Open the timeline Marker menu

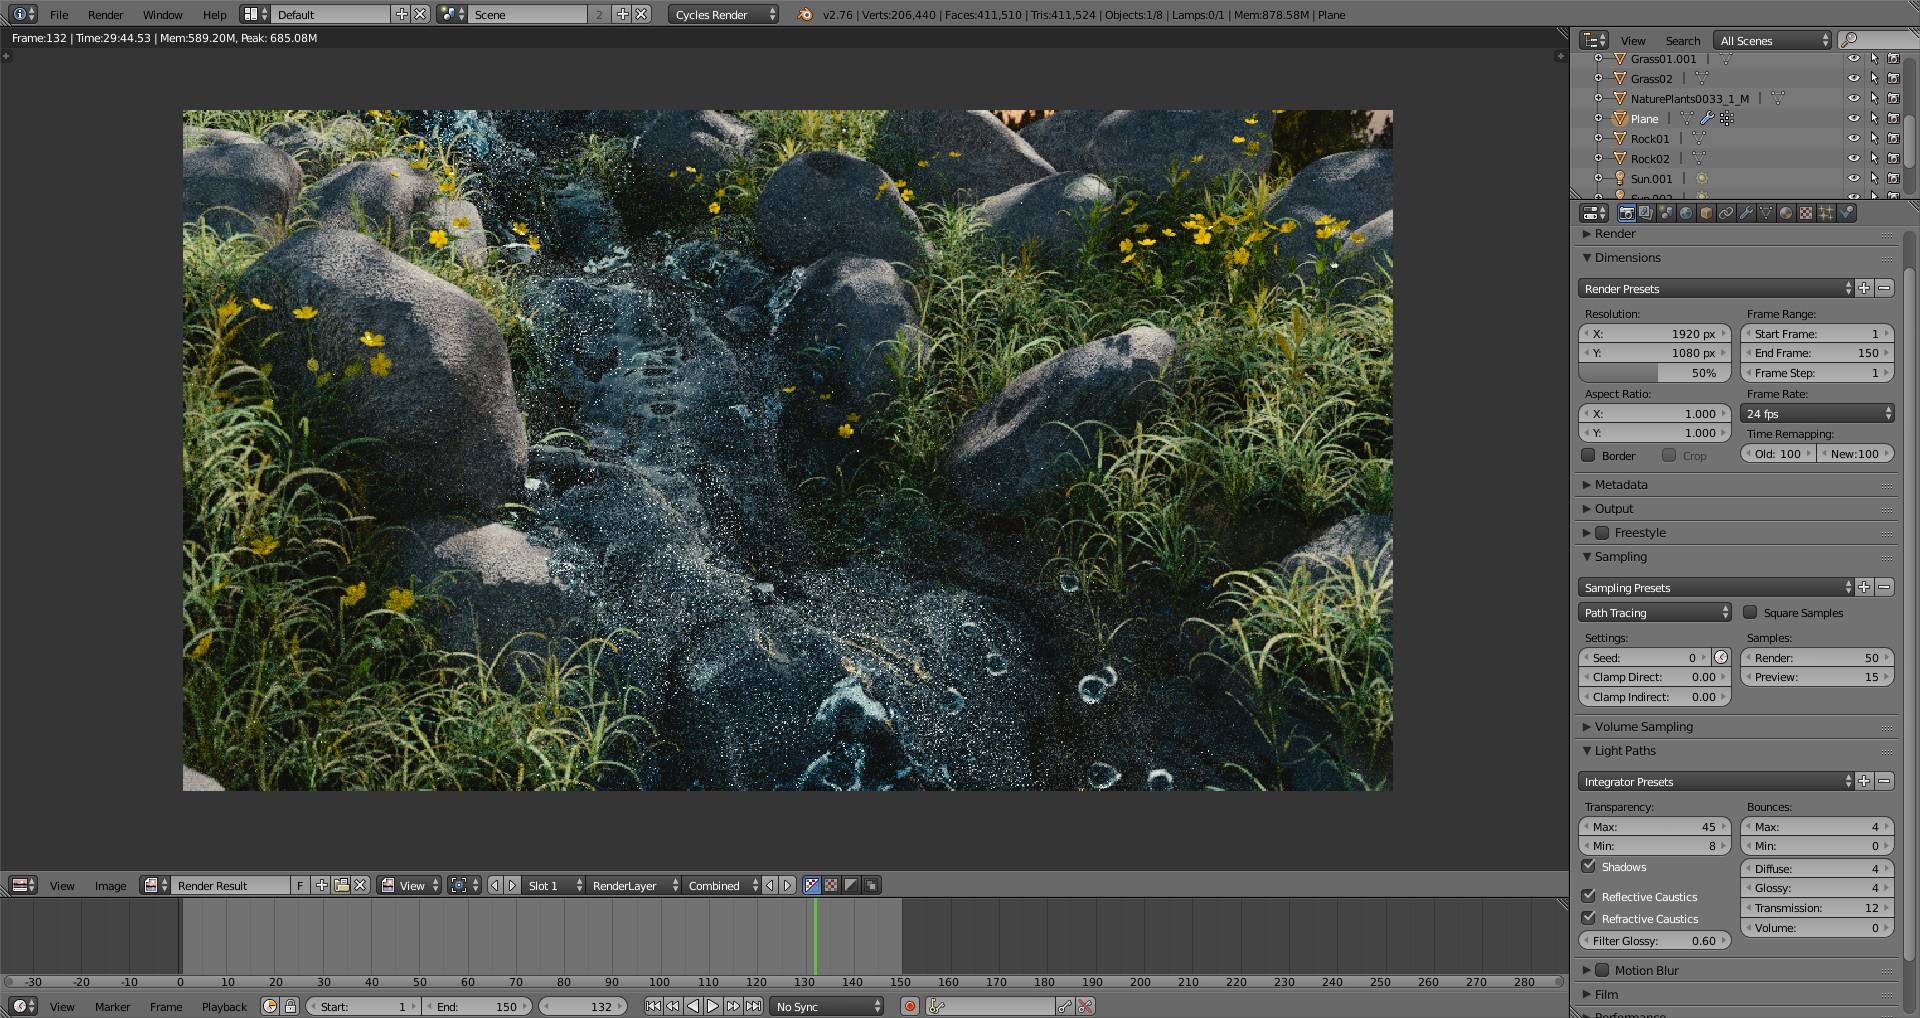coord(112,1007)
